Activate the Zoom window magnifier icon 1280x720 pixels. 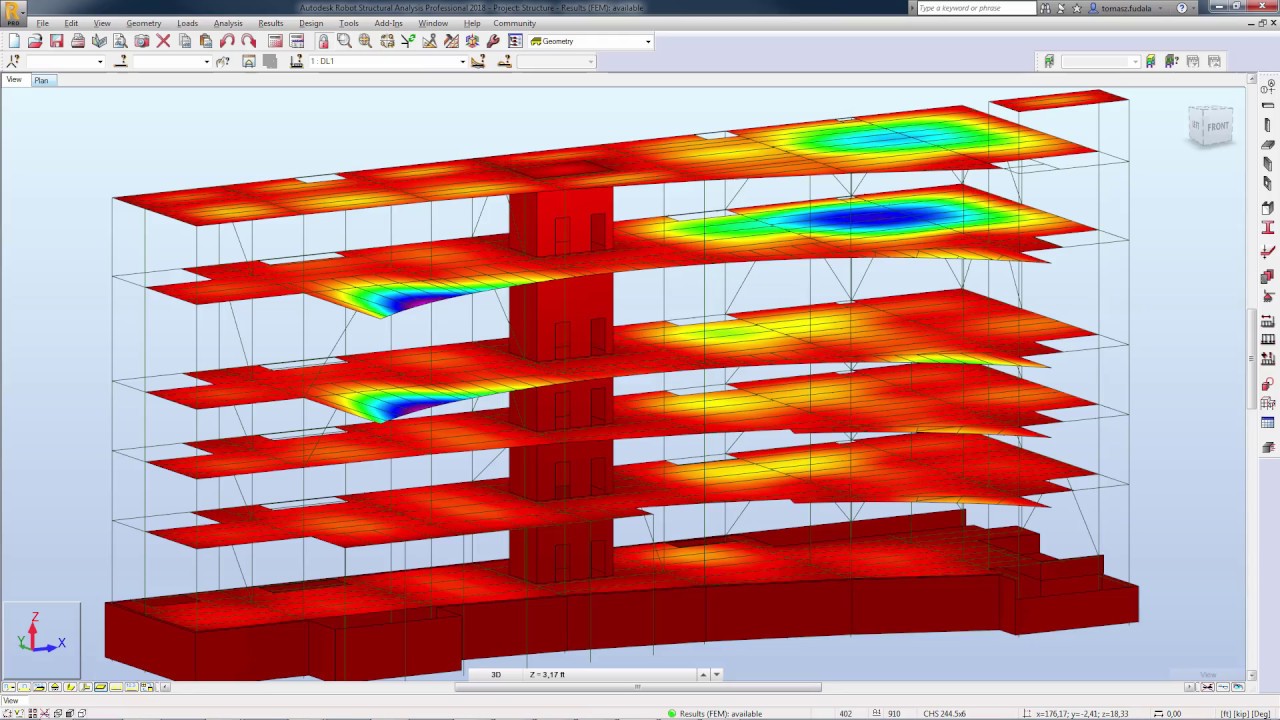click(x=344, y=41)
